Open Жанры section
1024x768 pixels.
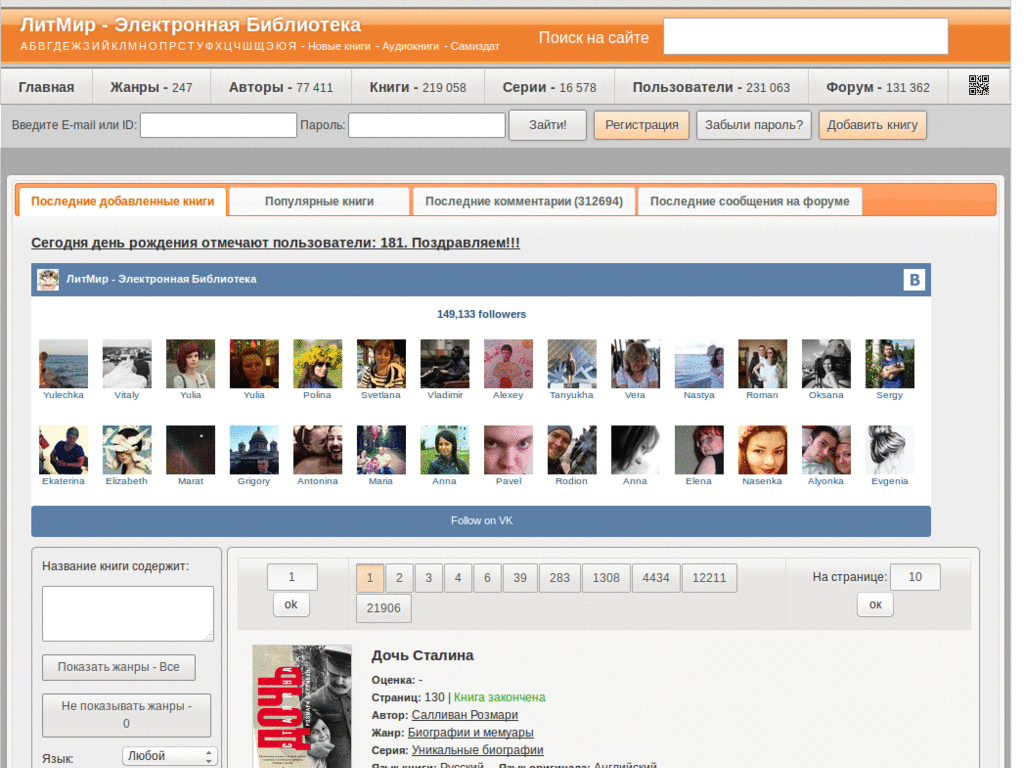151,88
